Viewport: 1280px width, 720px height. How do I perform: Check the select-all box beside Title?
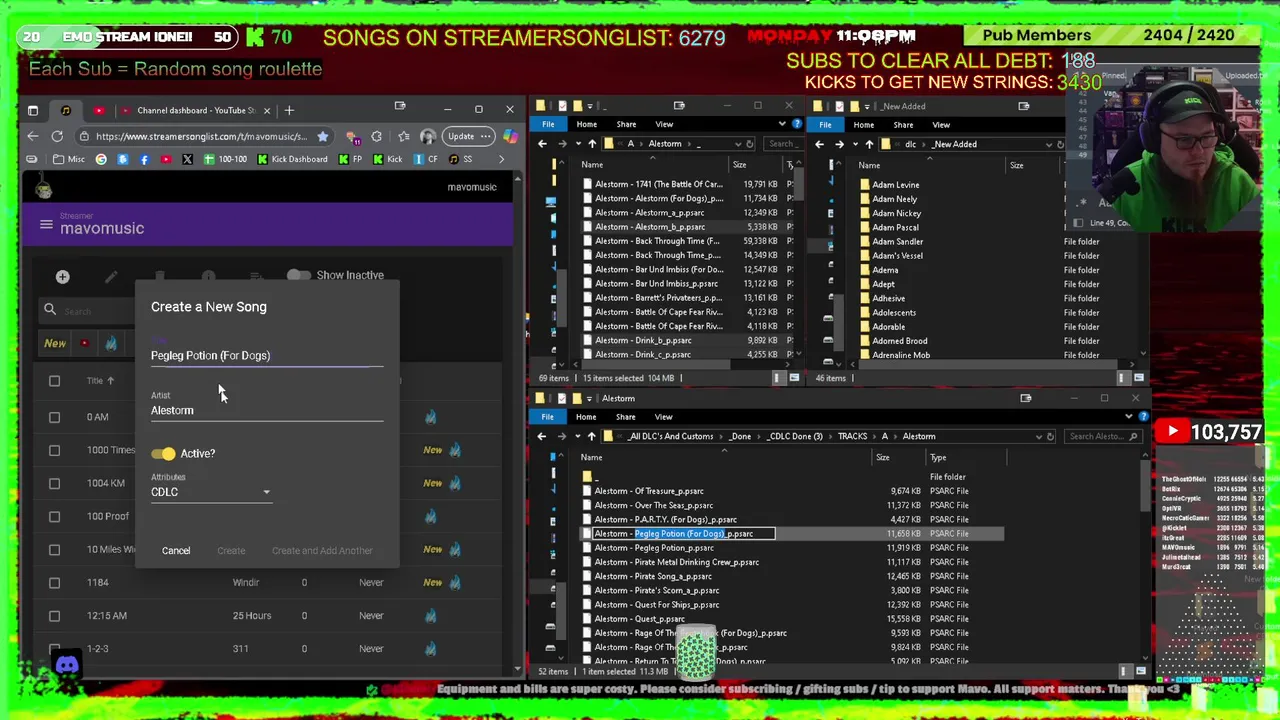(x=54, y=381)
